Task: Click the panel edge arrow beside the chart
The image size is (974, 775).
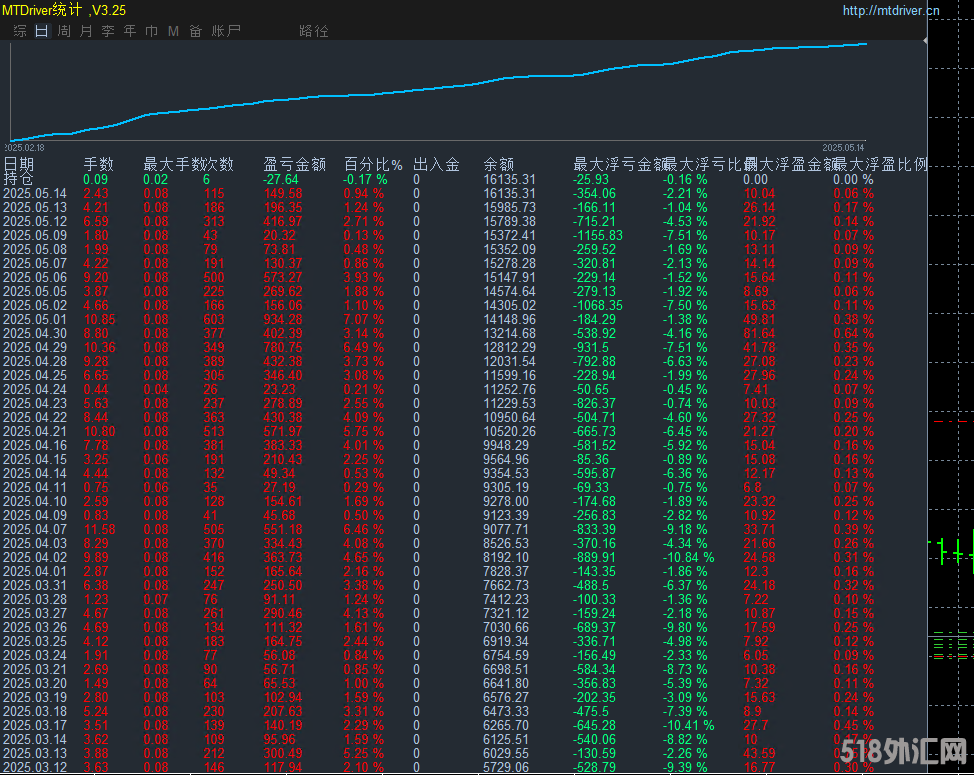Action: click(x=925, y=40)
